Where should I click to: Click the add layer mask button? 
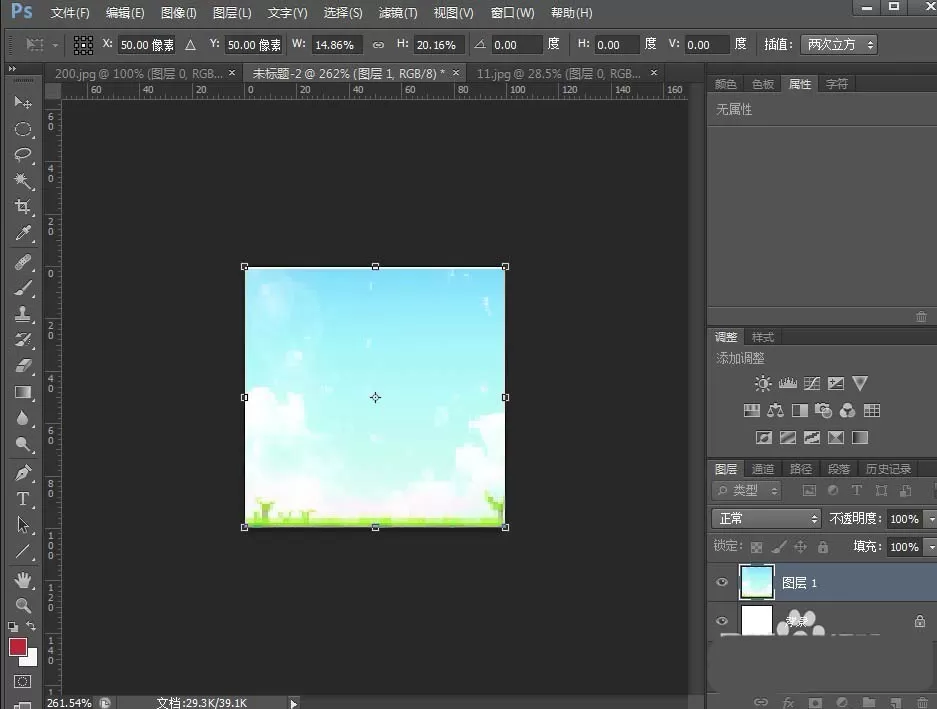click(815, 702)
